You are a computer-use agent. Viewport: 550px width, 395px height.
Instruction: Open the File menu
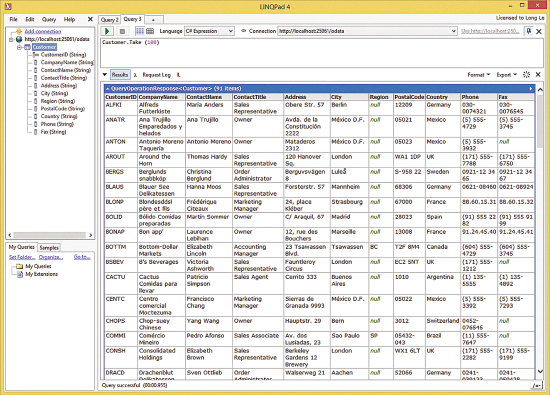point(13,19)
